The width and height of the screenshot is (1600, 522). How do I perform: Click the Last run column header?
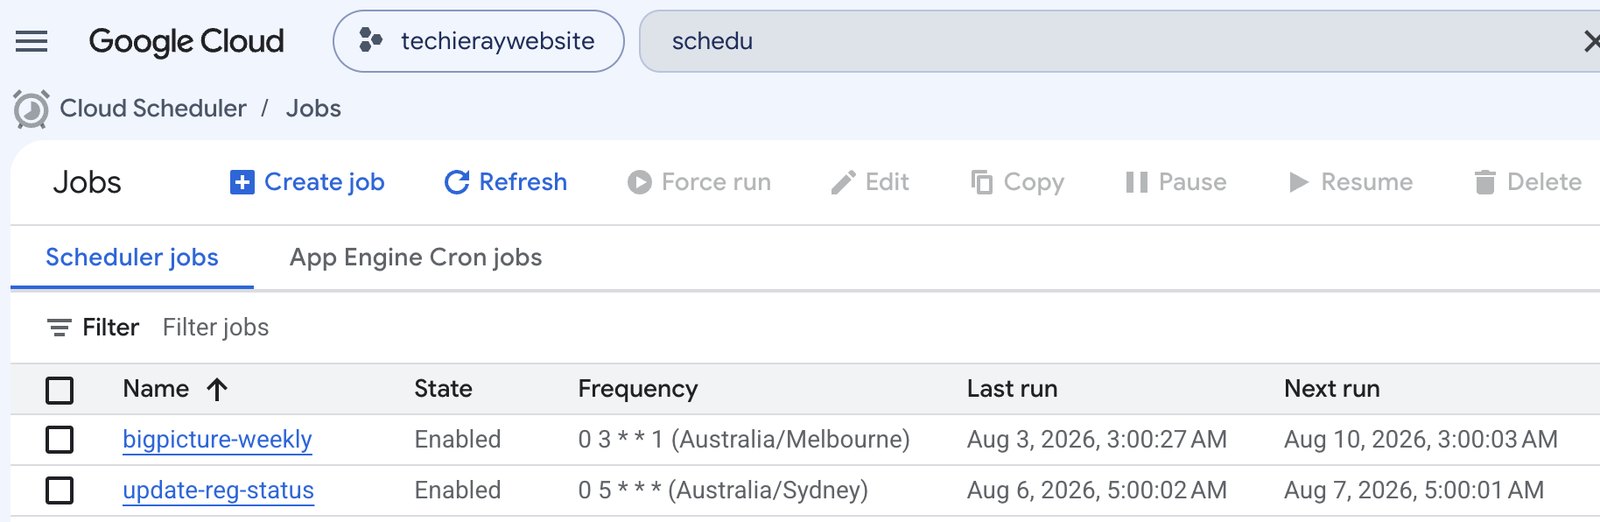pyautogui.click(x=1012, y=389)
